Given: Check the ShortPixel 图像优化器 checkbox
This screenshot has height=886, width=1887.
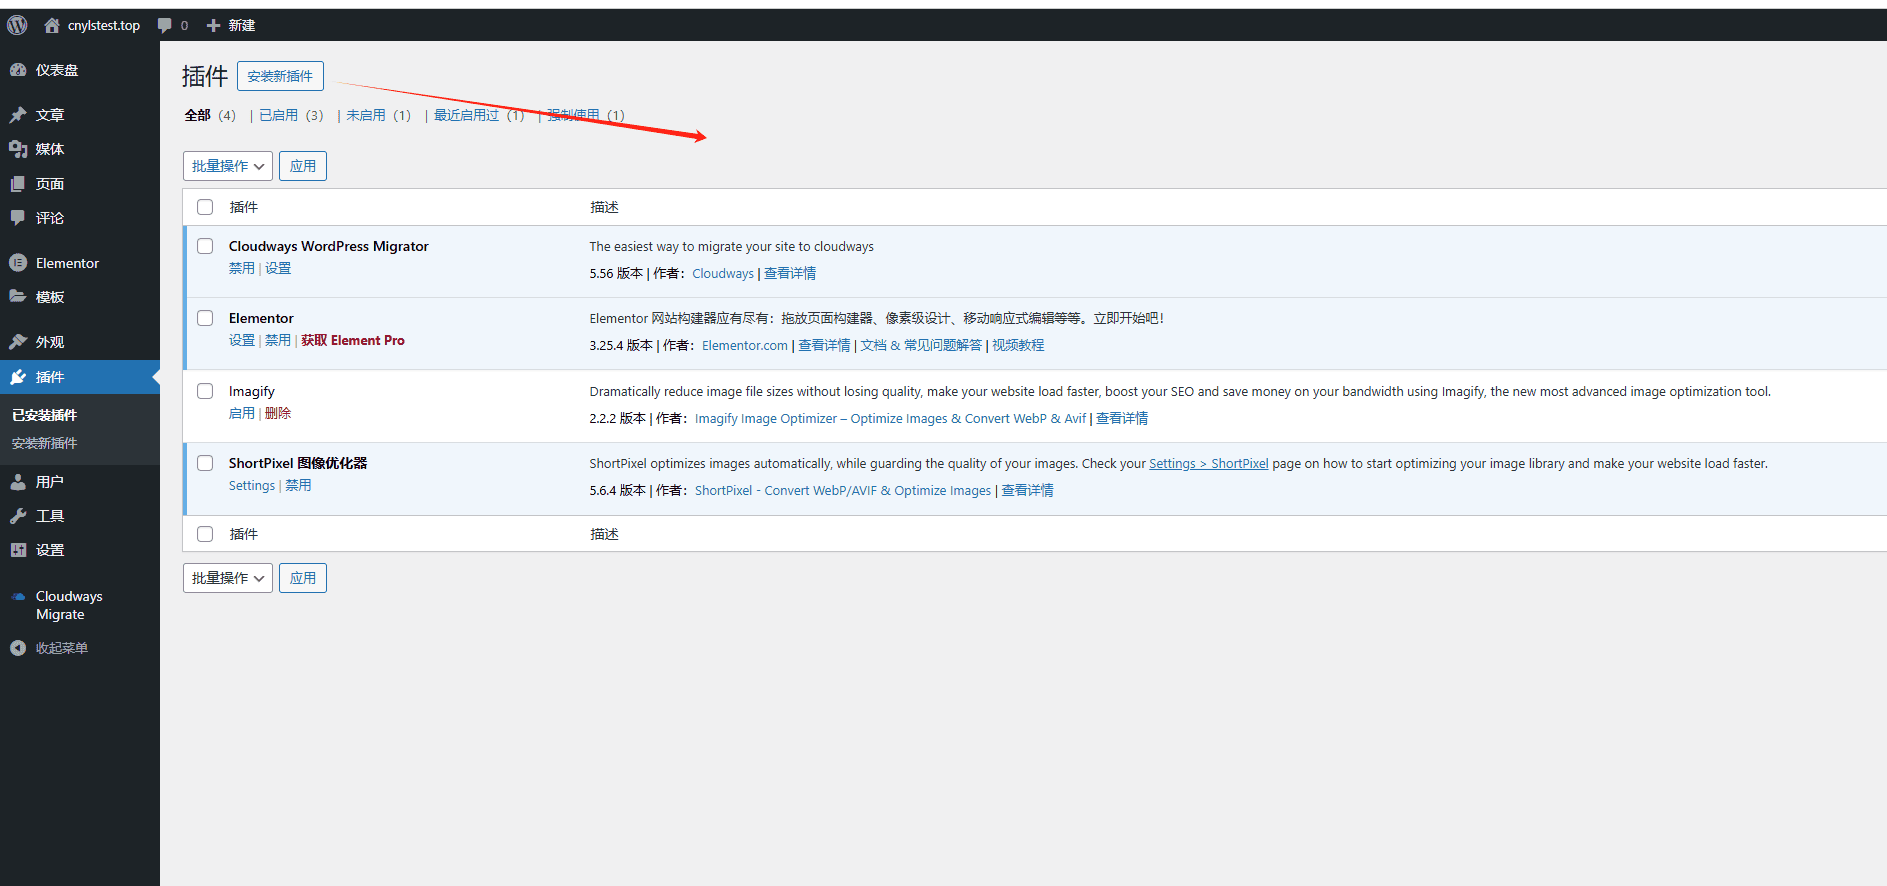Looking at the screenshot, I should 205,463.
